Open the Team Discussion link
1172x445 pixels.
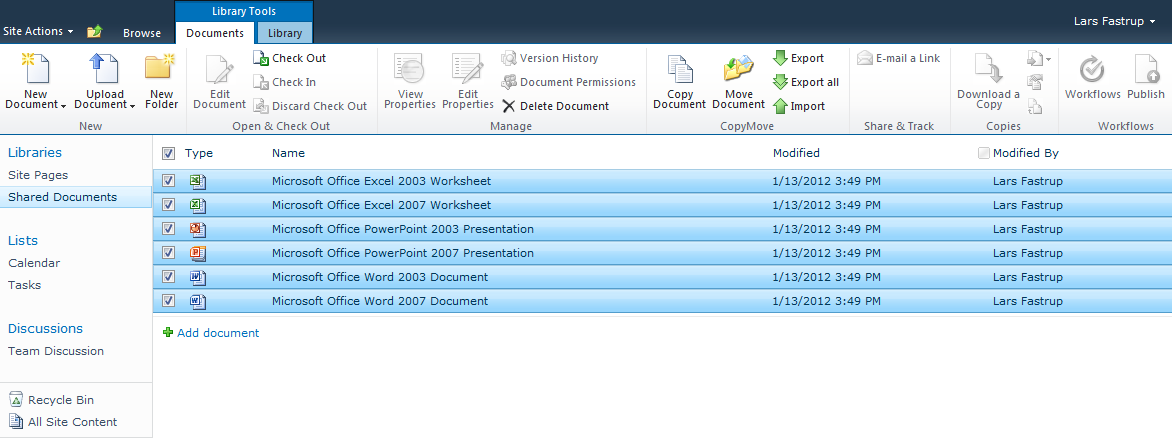coord(56,351)
